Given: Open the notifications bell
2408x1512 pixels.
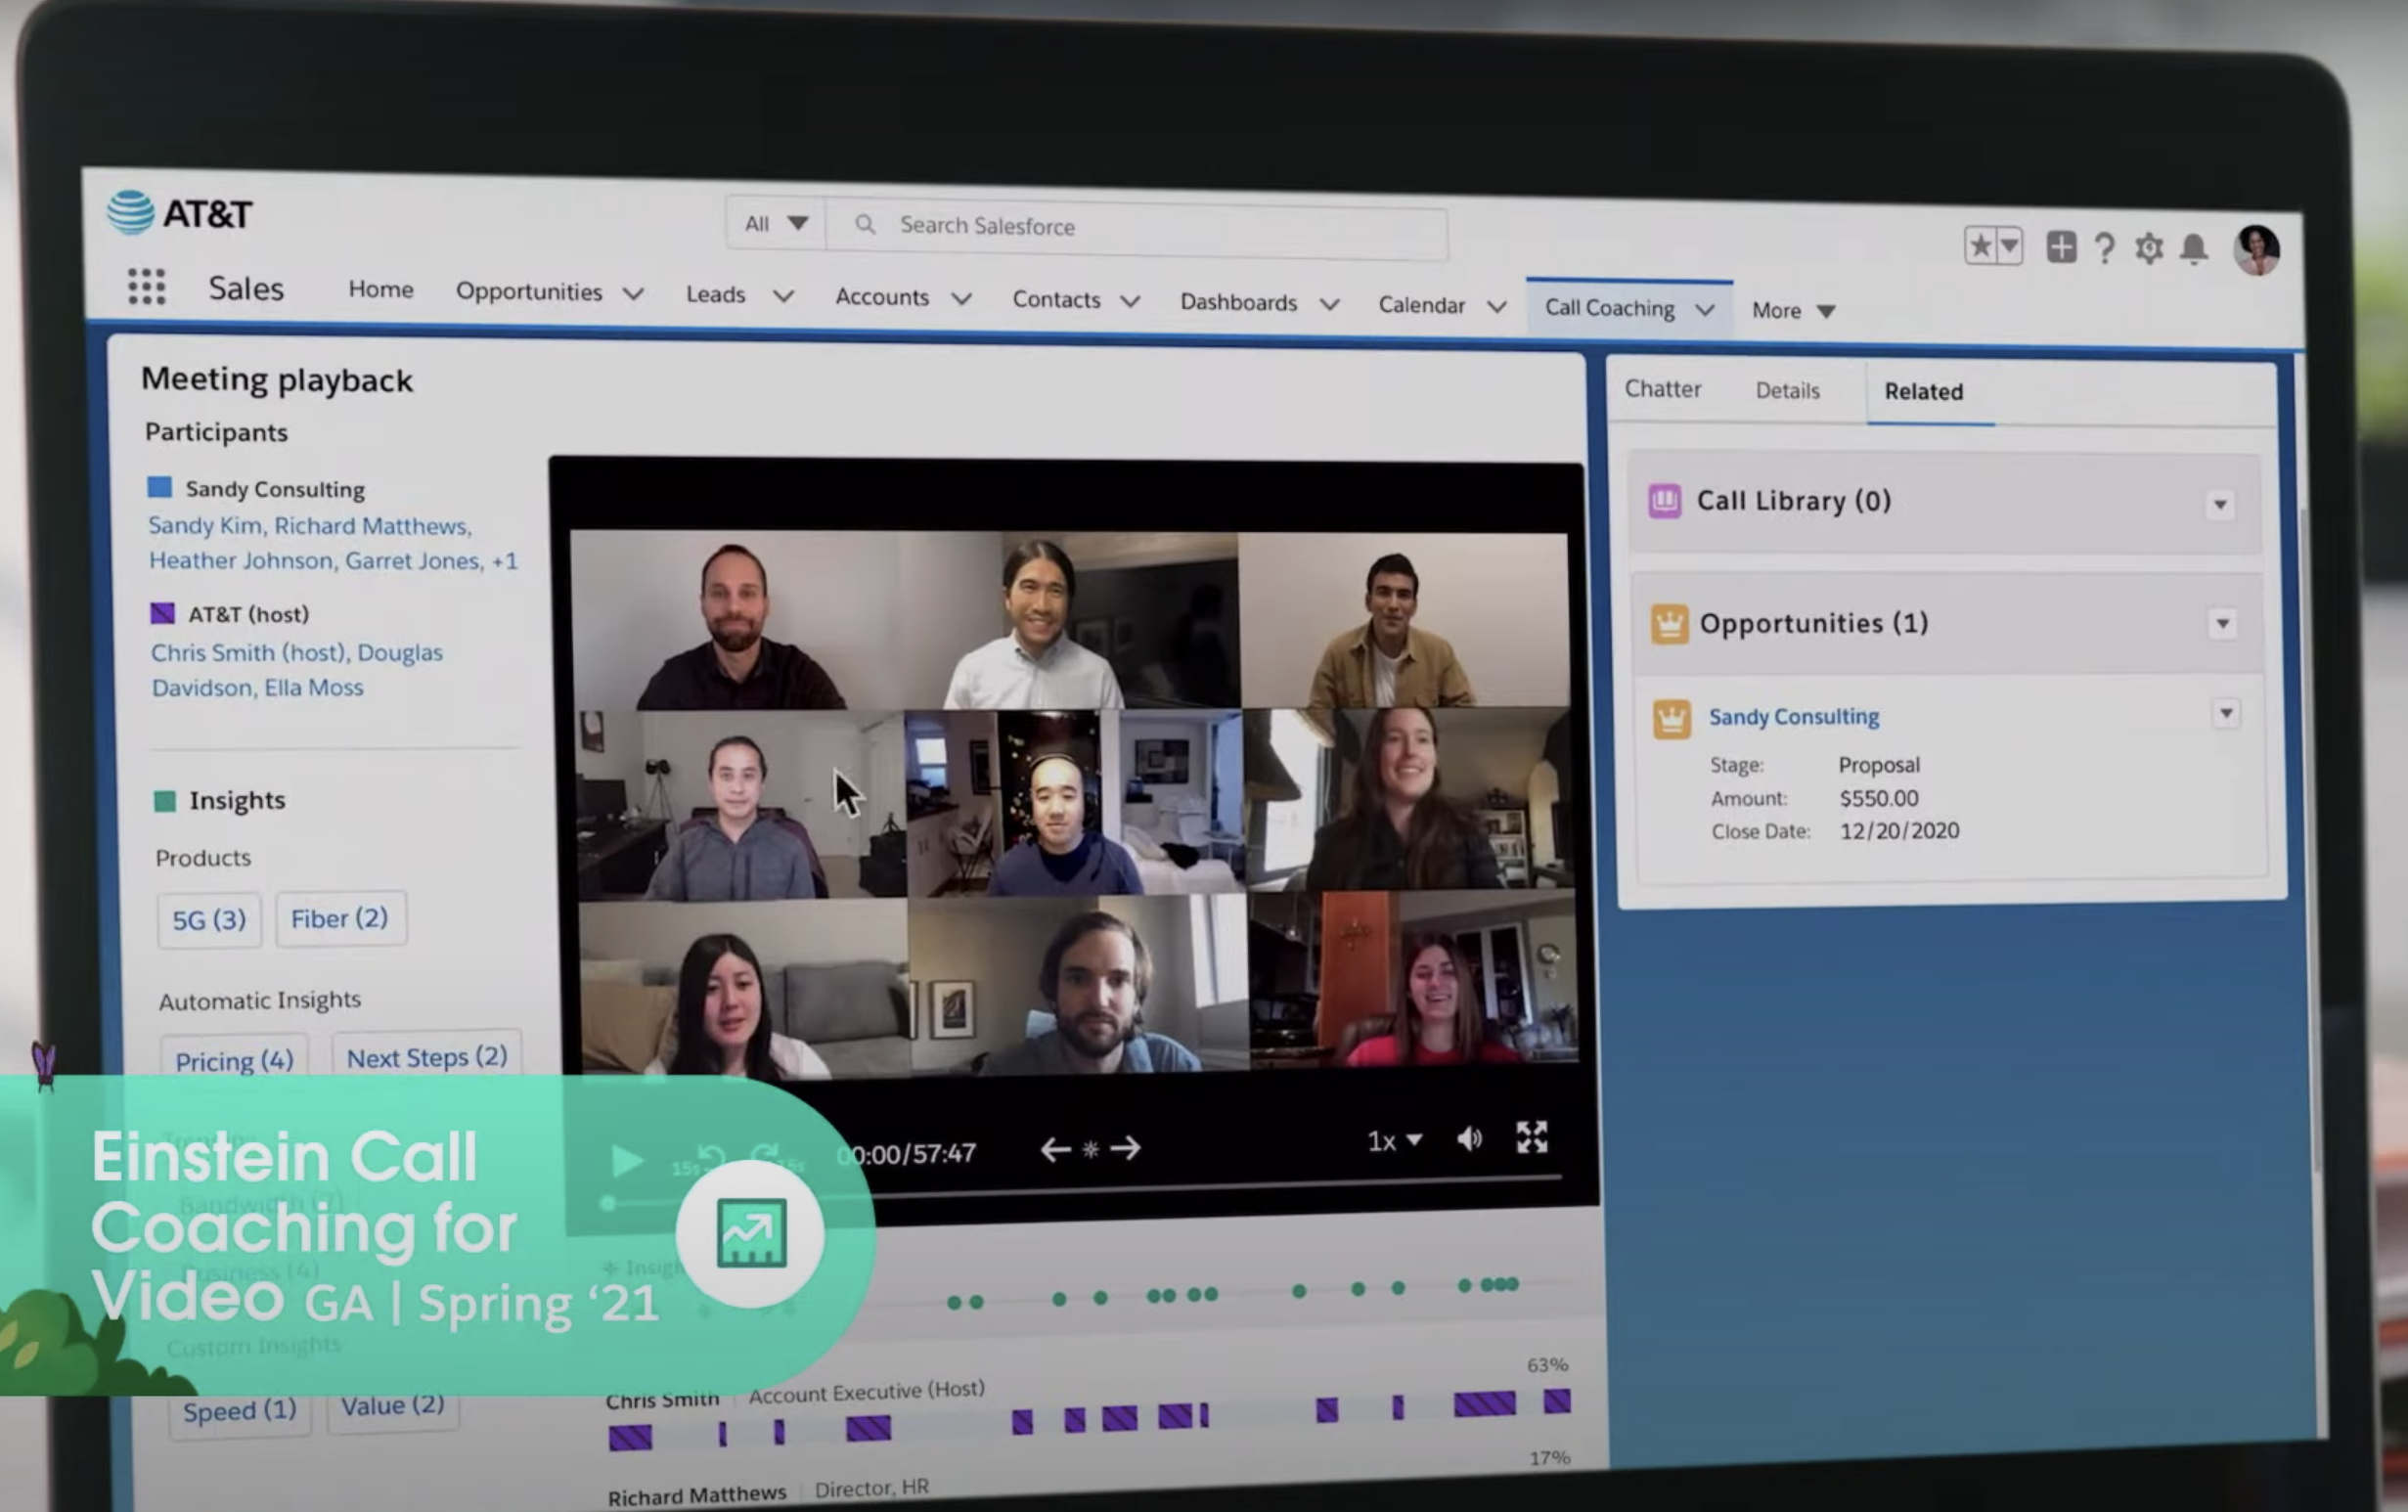Looking at the screenshot, I should 2194,248.
